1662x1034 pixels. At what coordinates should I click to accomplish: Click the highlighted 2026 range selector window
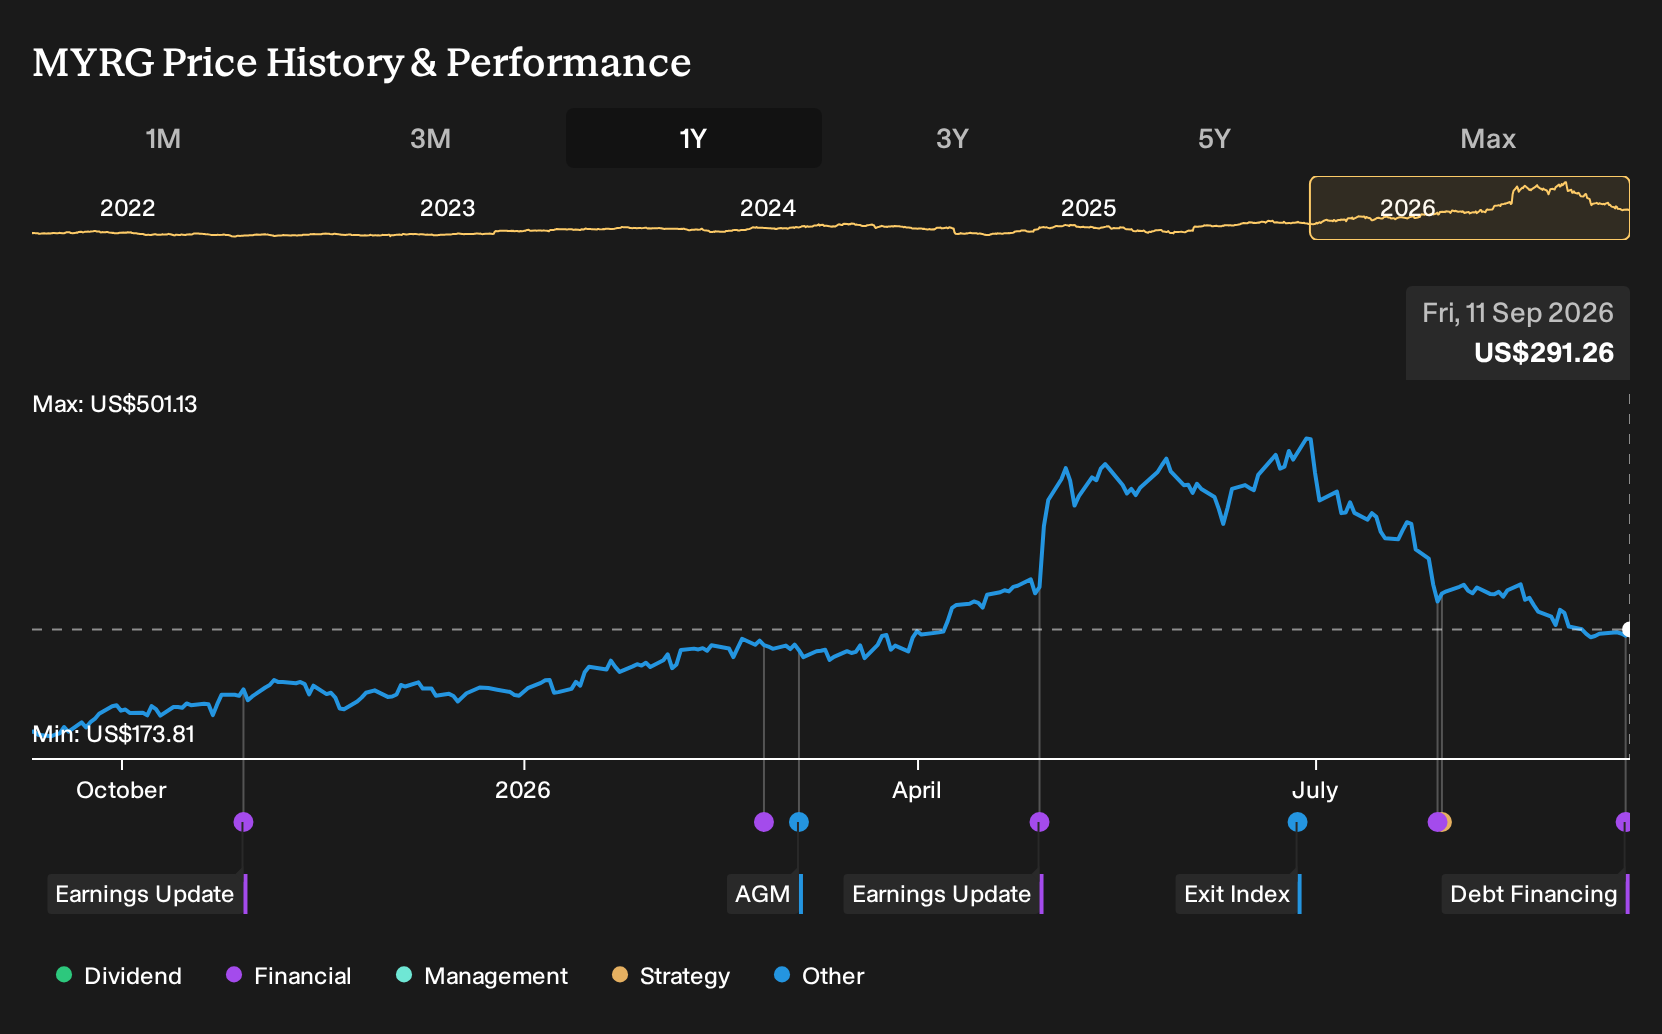[1469, 208]
